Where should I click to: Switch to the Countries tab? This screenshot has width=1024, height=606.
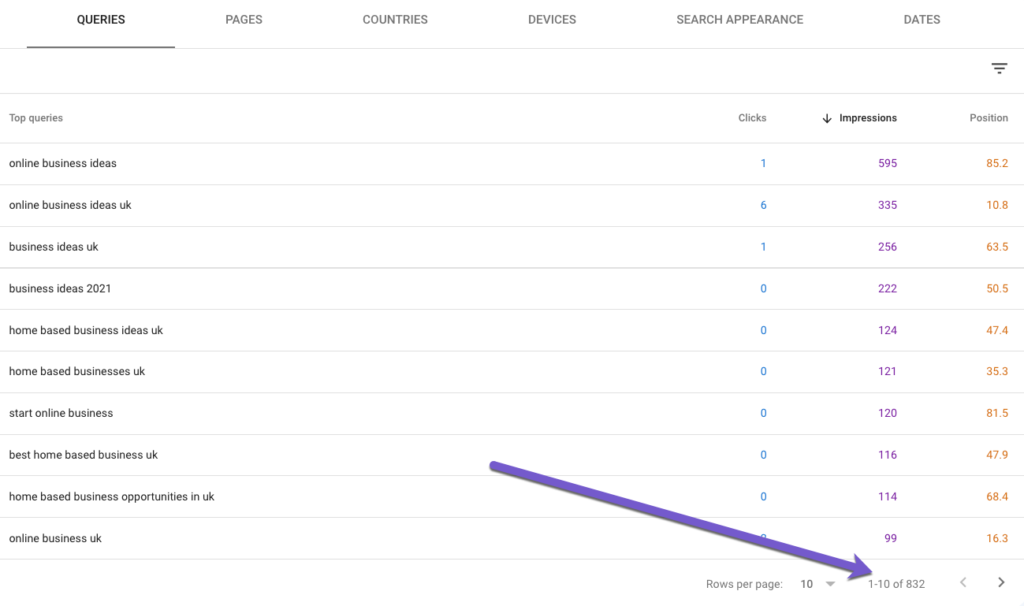click(x=395, y=20)
